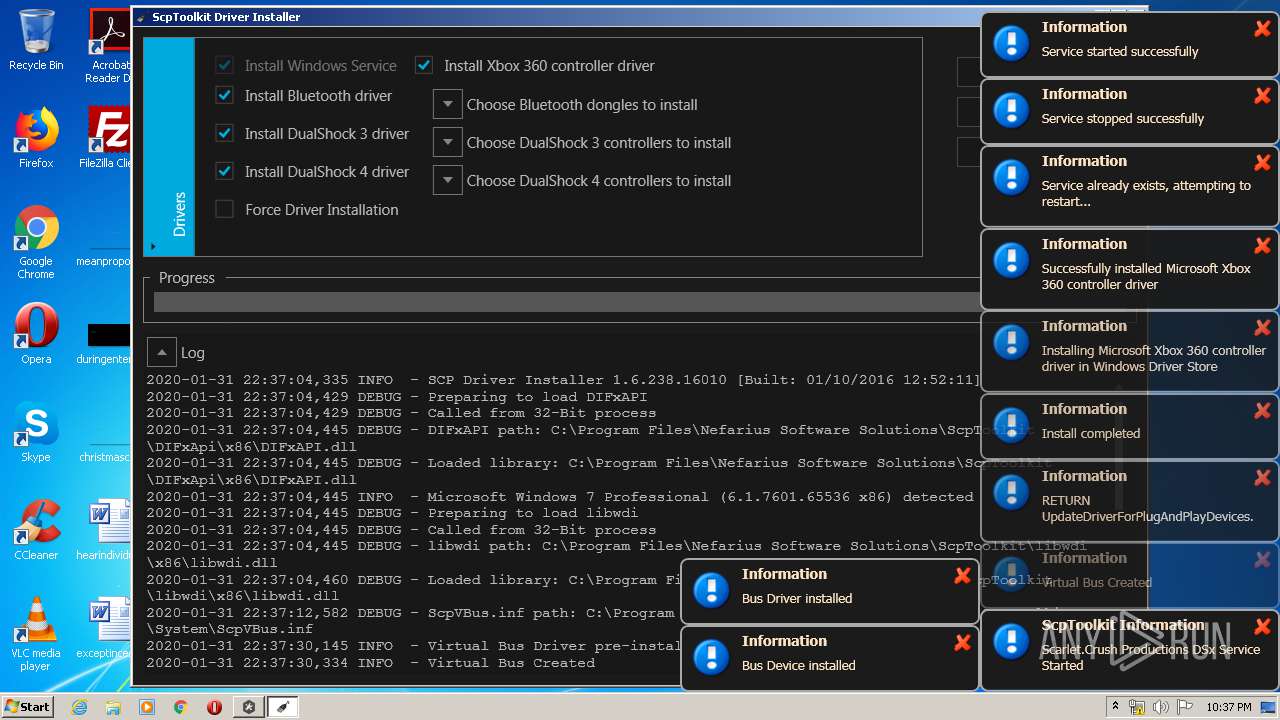
Task: Open 'Choose Bluetooth dongles to install' dropdown
Action: pyautogui.click(x=447, y=104)
